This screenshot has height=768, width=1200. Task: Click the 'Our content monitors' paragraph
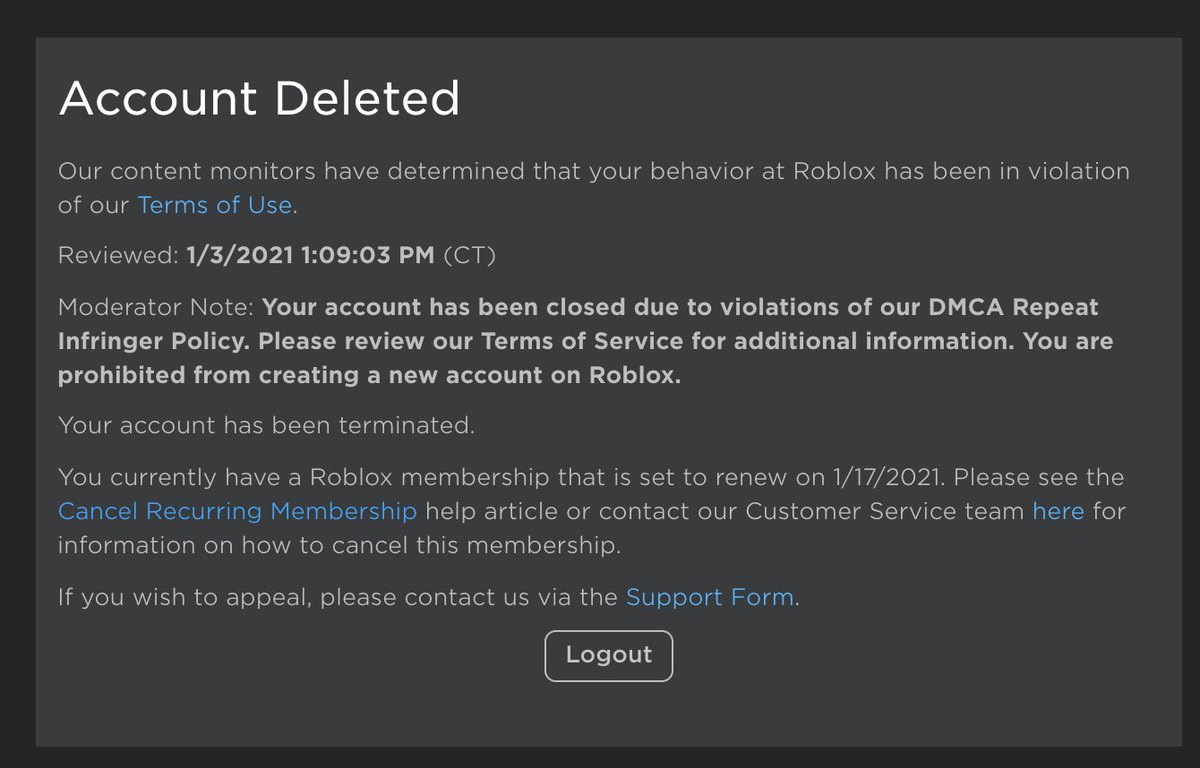click(594, 188)
